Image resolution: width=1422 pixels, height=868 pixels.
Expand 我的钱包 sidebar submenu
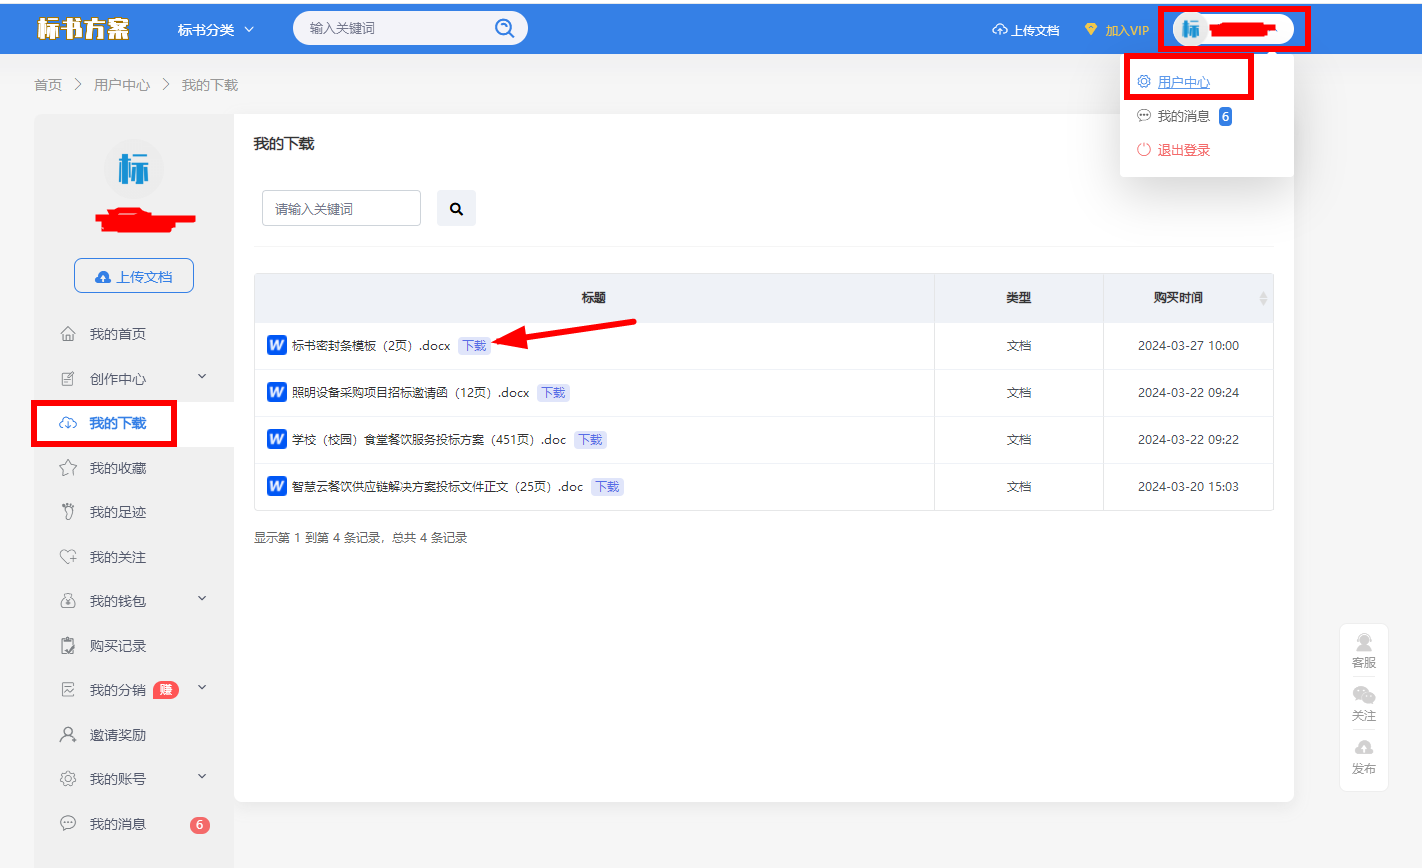202,599
